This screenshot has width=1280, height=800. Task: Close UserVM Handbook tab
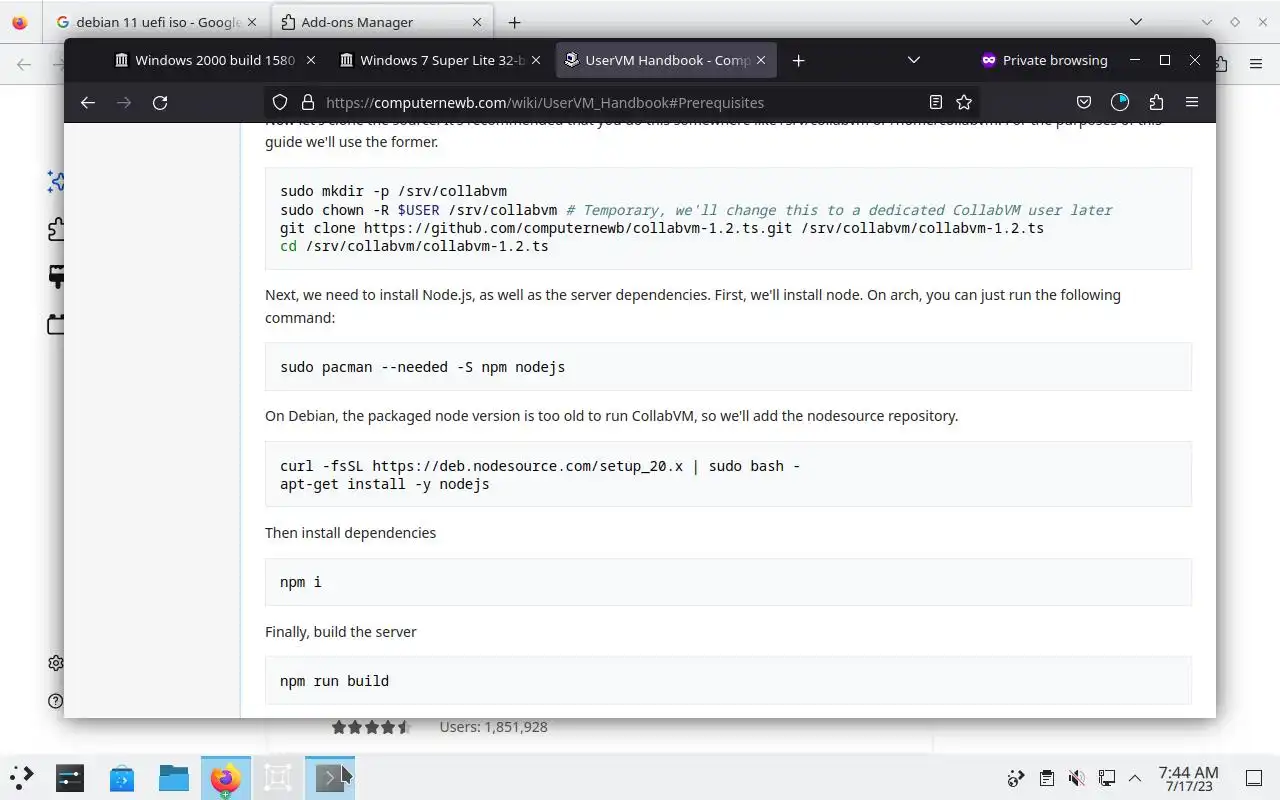point(761,60)
